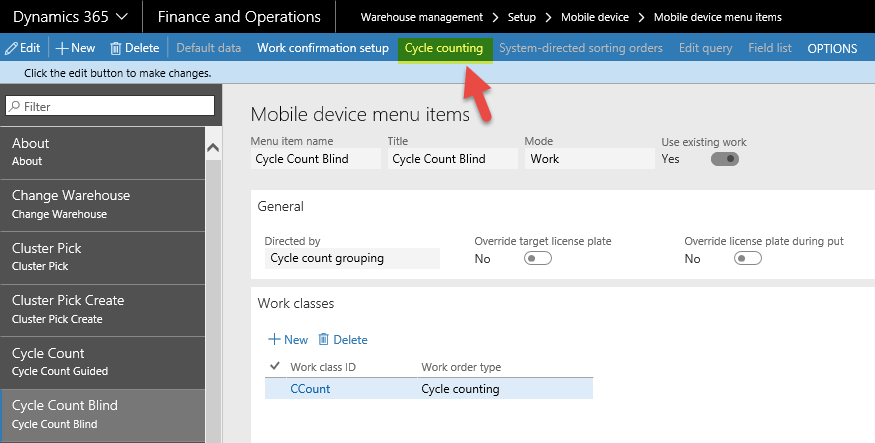Viewport: 875px width, 443px height.
Task: Navigate to Warehouse management breadcrumb
Action: (420, 17)
